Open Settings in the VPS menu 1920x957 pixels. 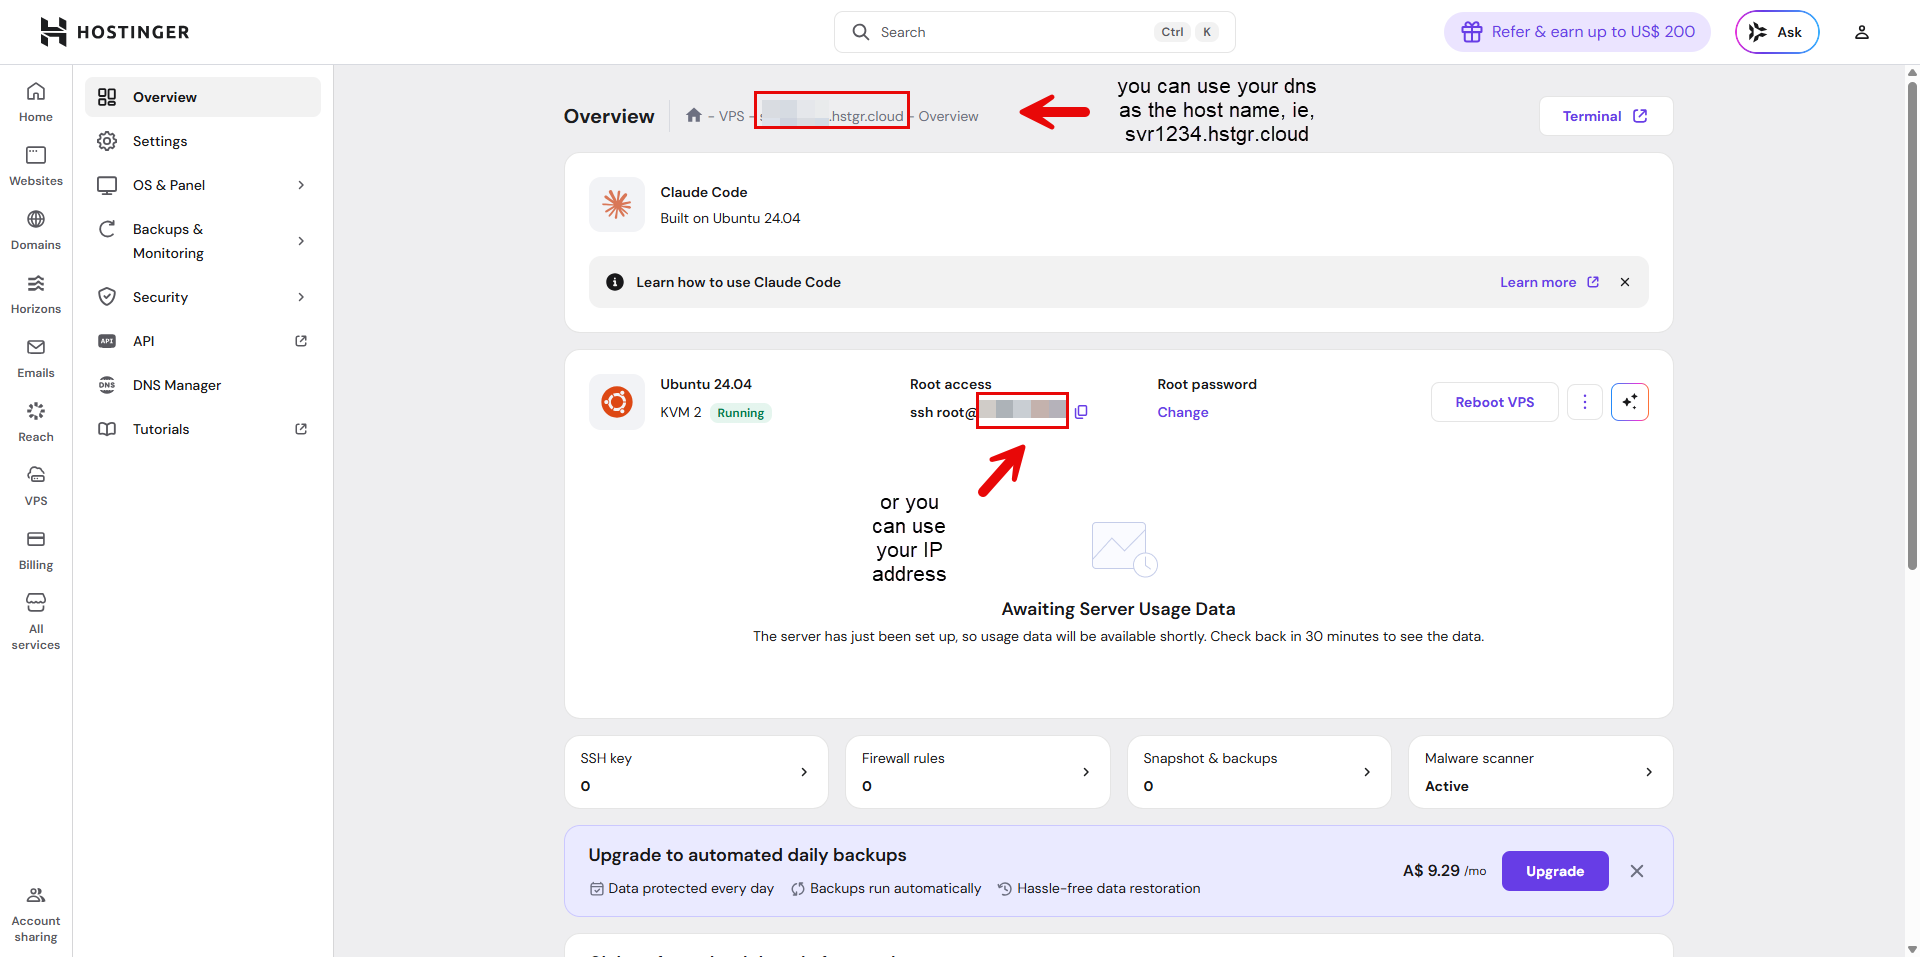point(203,141)
